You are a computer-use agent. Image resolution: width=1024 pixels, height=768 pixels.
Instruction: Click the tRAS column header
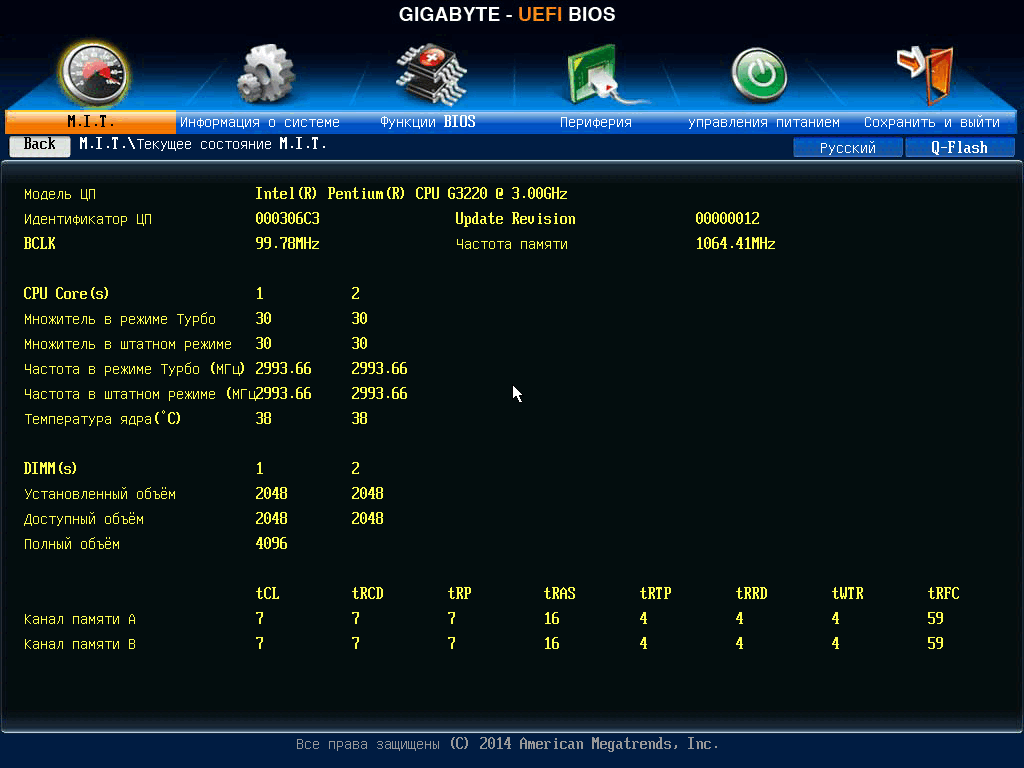point(559,593)
